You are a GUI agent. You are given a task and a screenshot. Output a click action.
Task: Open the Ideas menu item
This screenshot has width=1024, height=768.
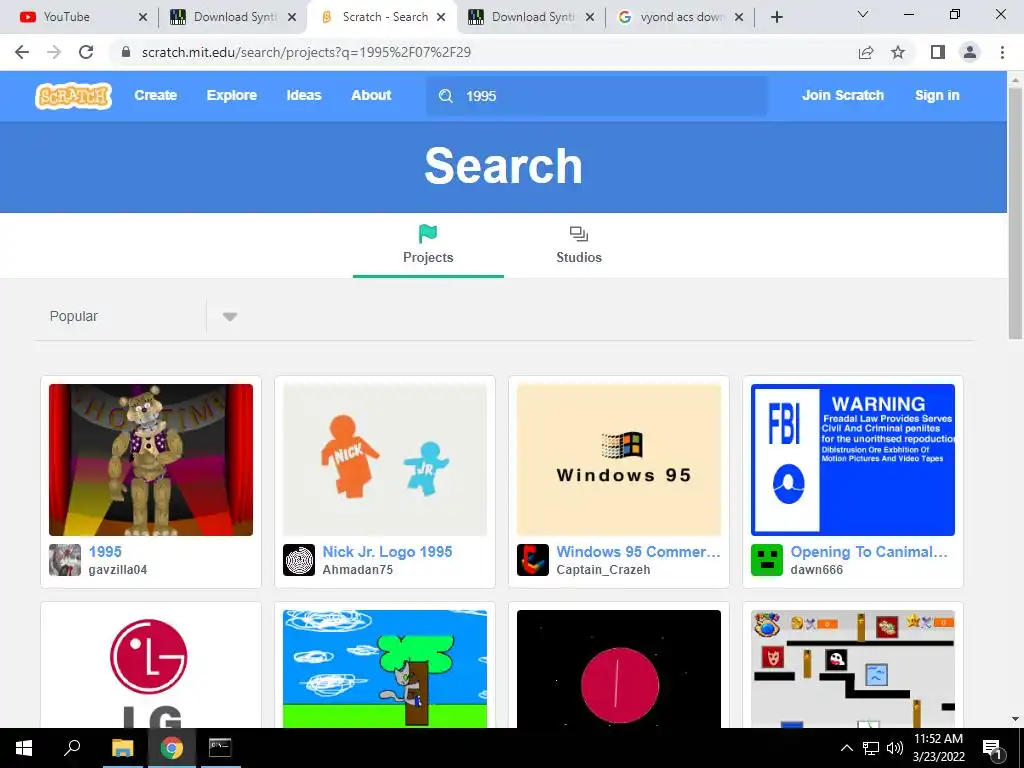(304, 95)
